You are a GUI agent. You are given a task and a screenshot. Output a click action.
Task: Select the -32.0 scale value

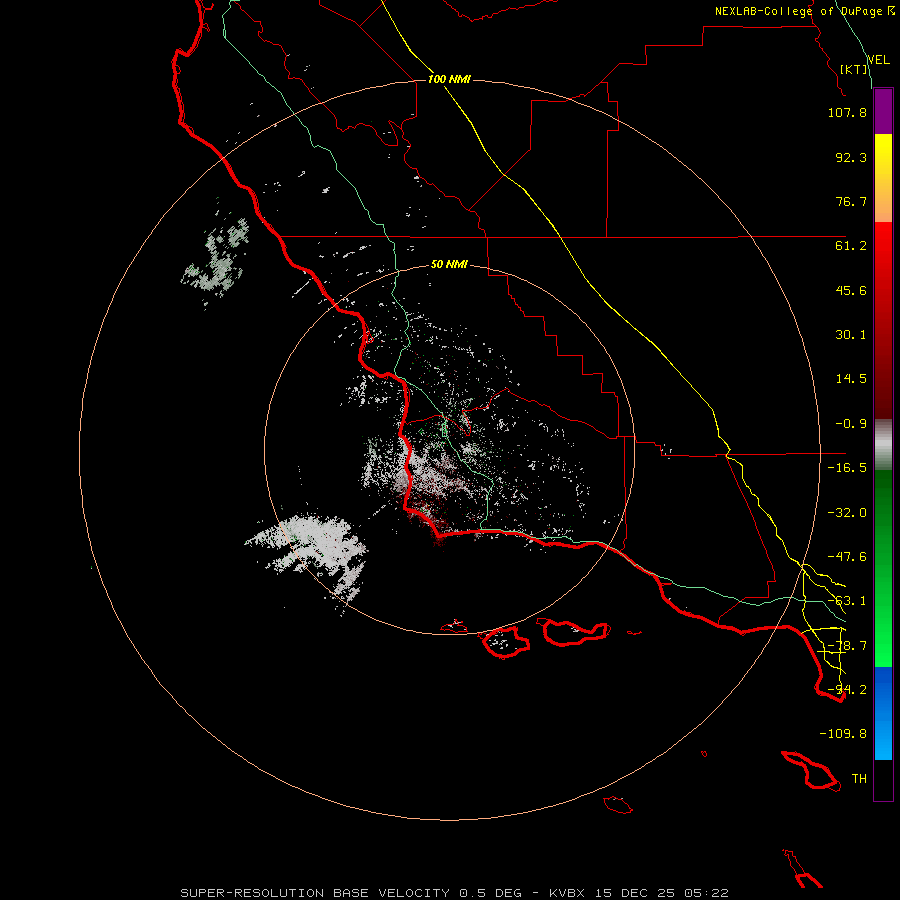tap(847, 513)
